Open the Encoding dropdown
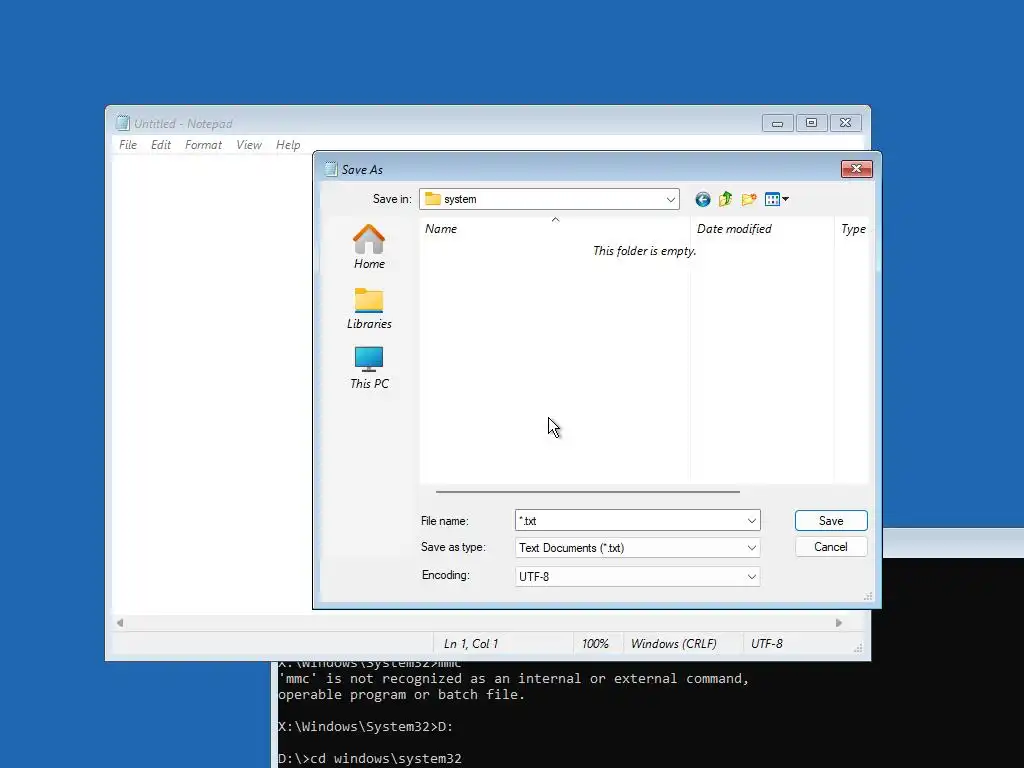Viewport: 1024px width, 768px height. [637, 577]
